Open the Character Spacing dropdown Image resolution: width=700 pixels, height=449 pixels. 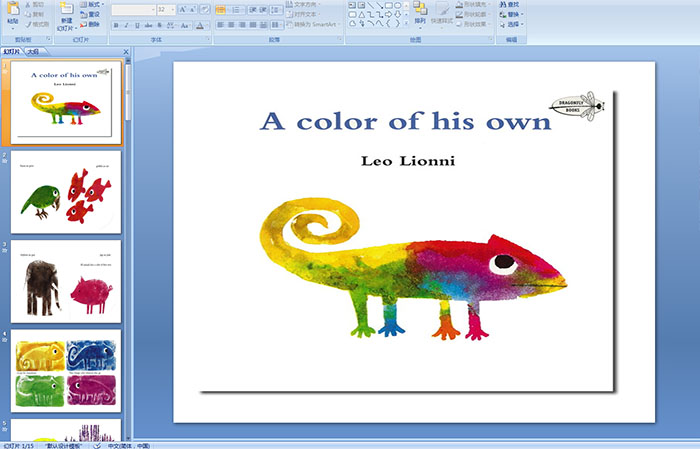(171, 25)
